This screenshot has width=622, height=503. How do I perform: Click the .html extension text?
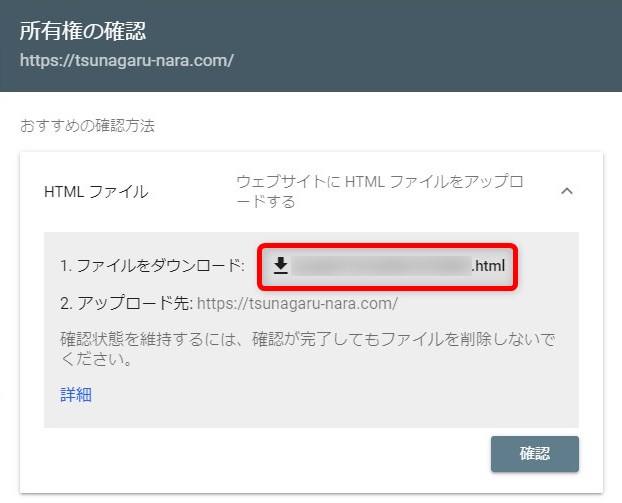pos(488,265)
